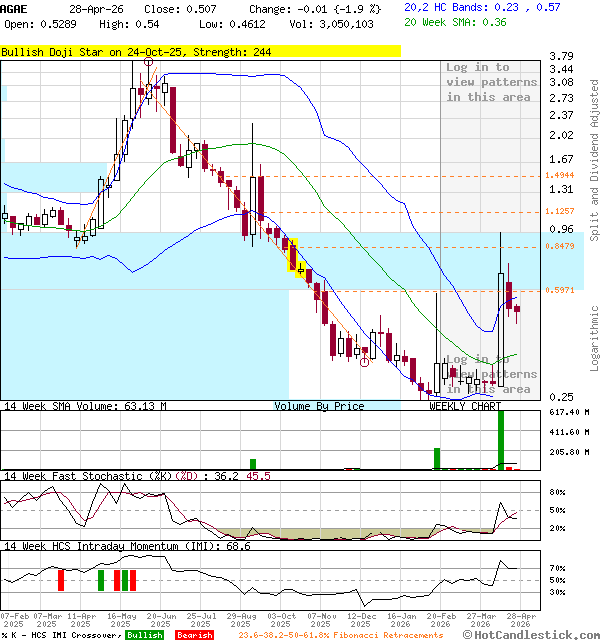Click the yellow highlighted Bullish Doji Star candle
The height and width of the screenshot is (640, 600).
tap(295, 255)
